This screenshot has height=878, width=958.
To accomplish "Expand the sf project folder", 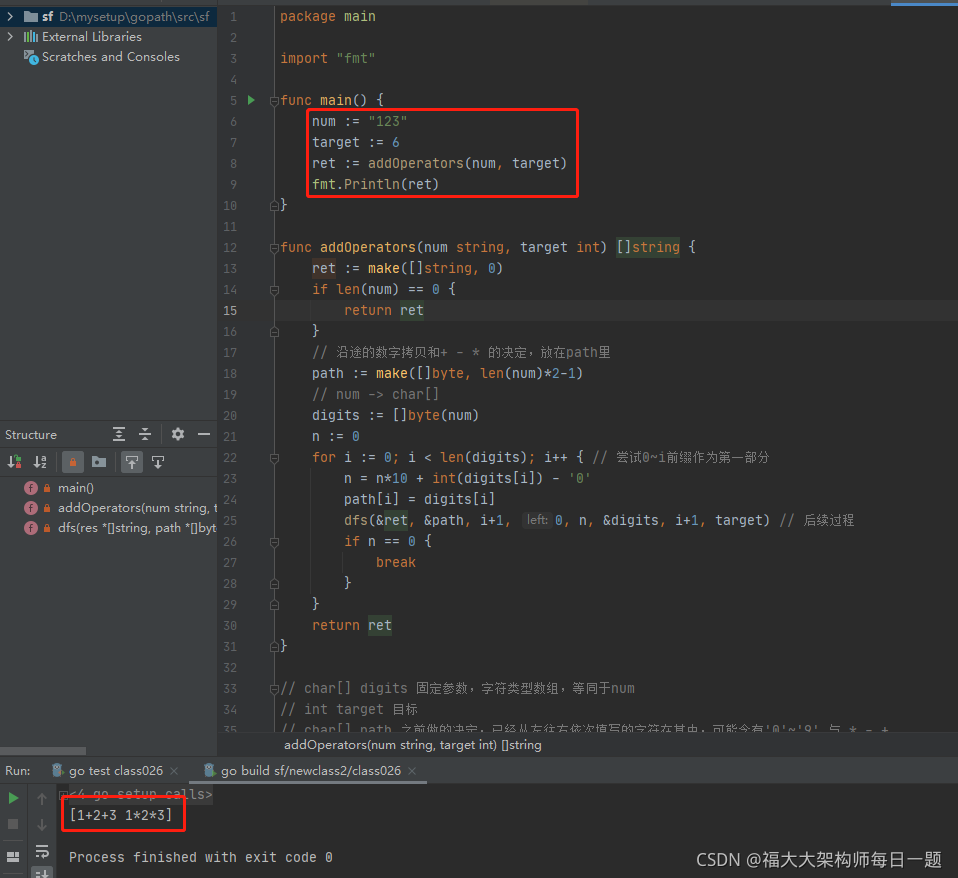I will click(10, 16).
